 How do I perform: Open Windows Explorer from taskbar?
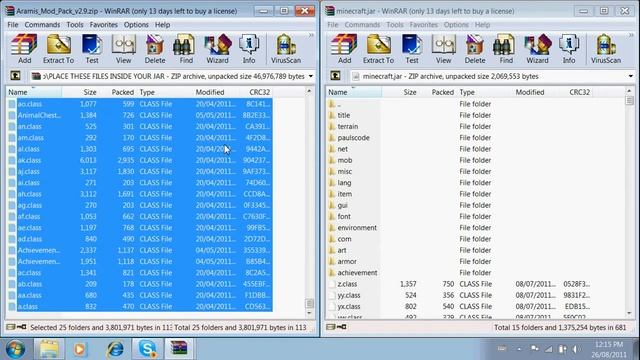click(49, 349)
